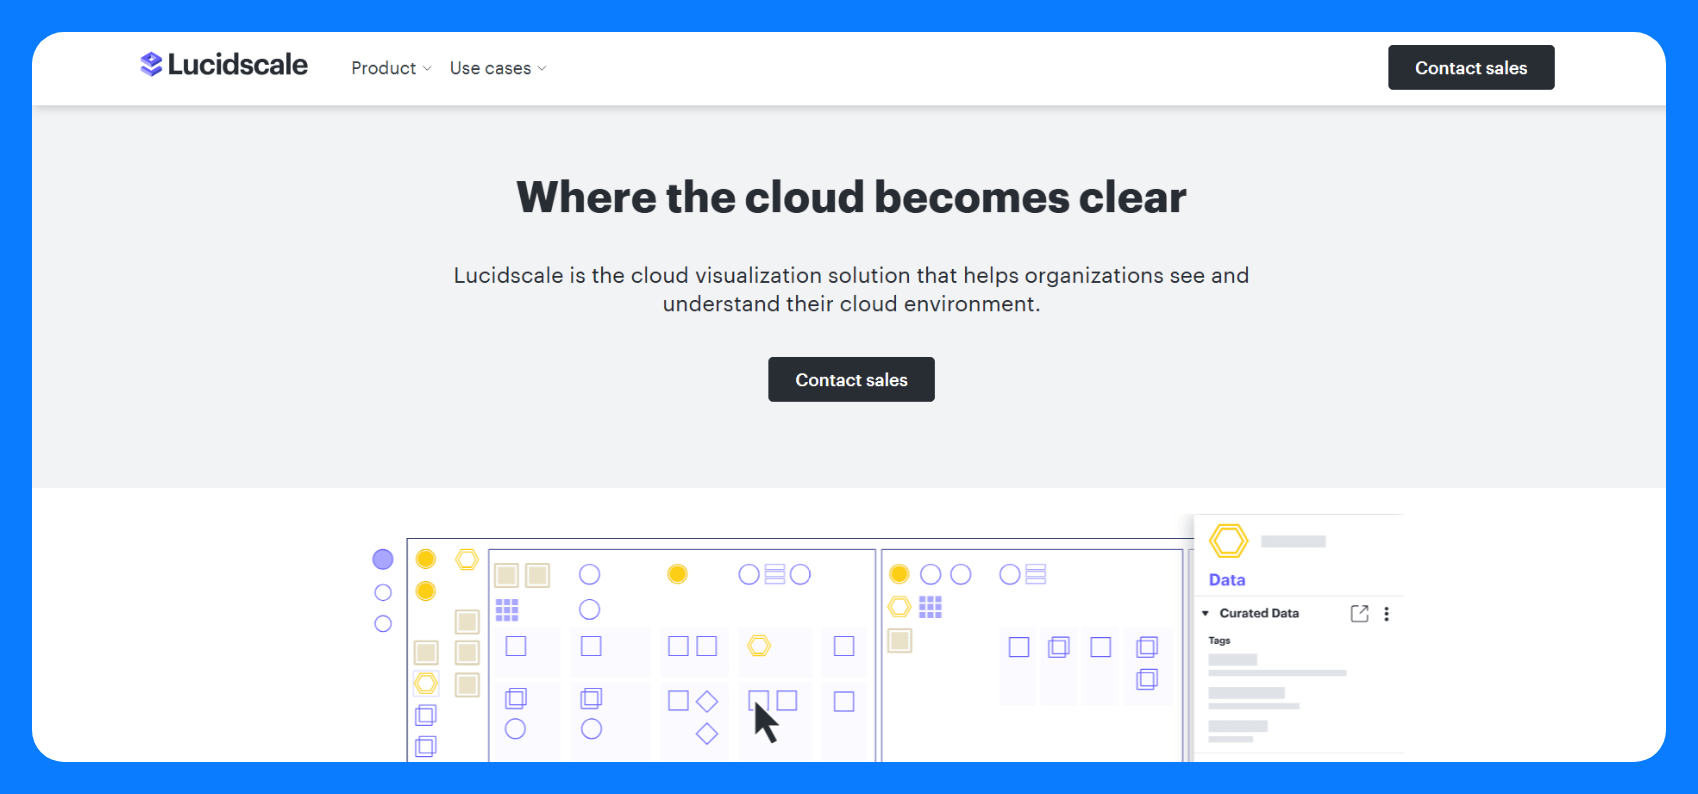This screenshot has height=794, width=1698.
Task: Click the Lucidscale logo
Action: point(224,65)
